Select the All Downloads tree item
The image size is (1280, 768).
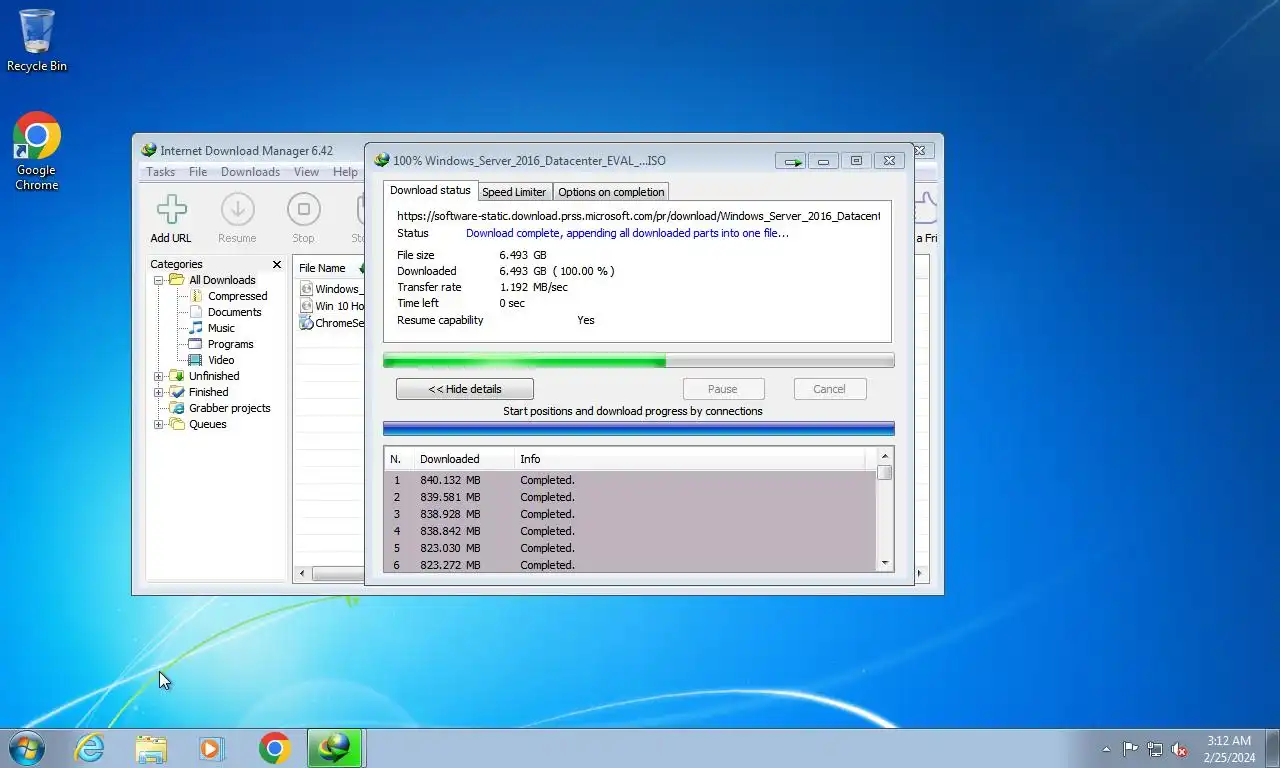222,280
